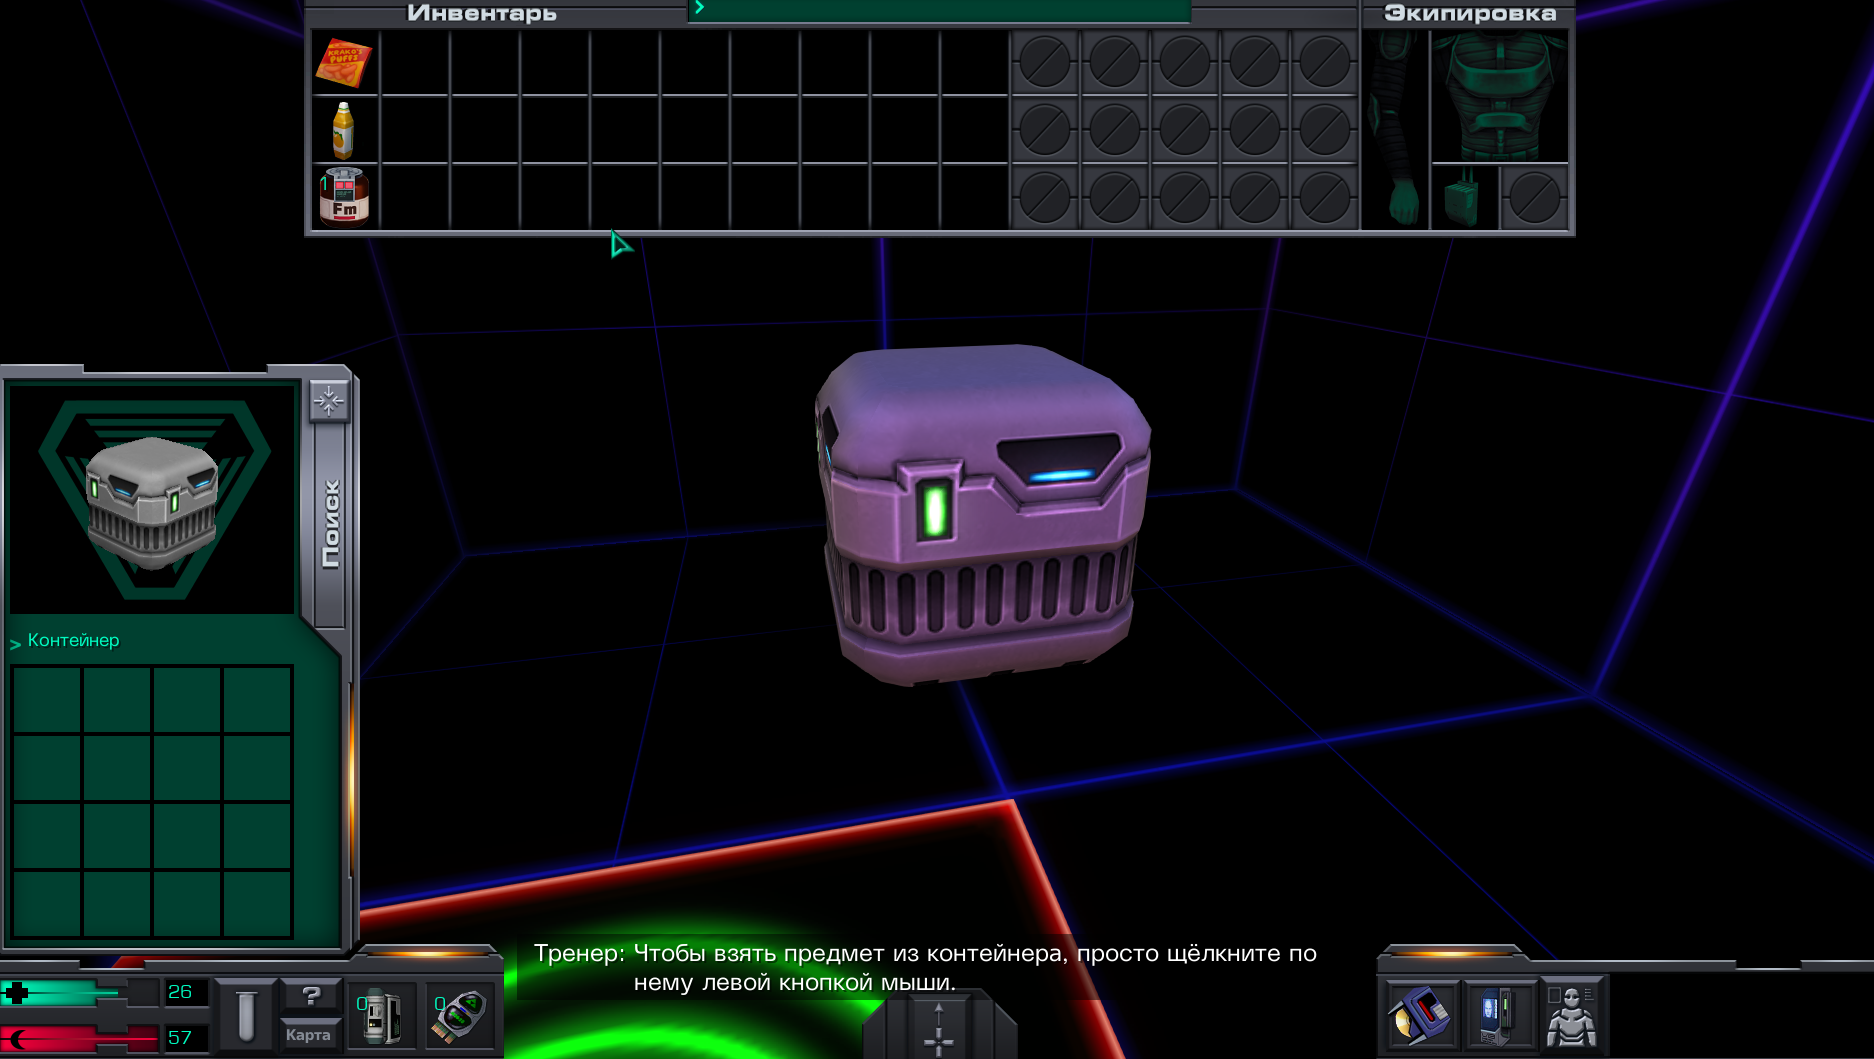Open the character stats figure icon

click(x=1571, y=1015)
